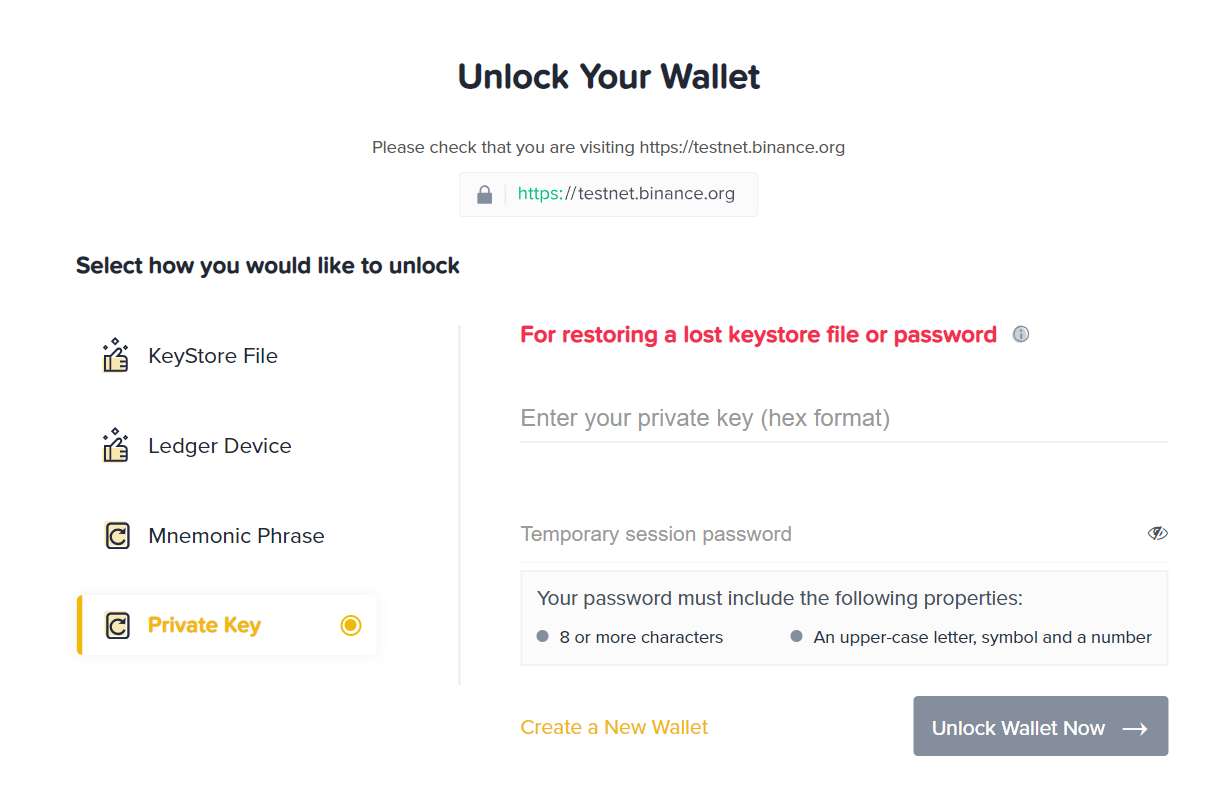Viewport: 1212px width, 791px height.
Task: Open the info tooltip beside the red heading
Action: point(1020,333)
